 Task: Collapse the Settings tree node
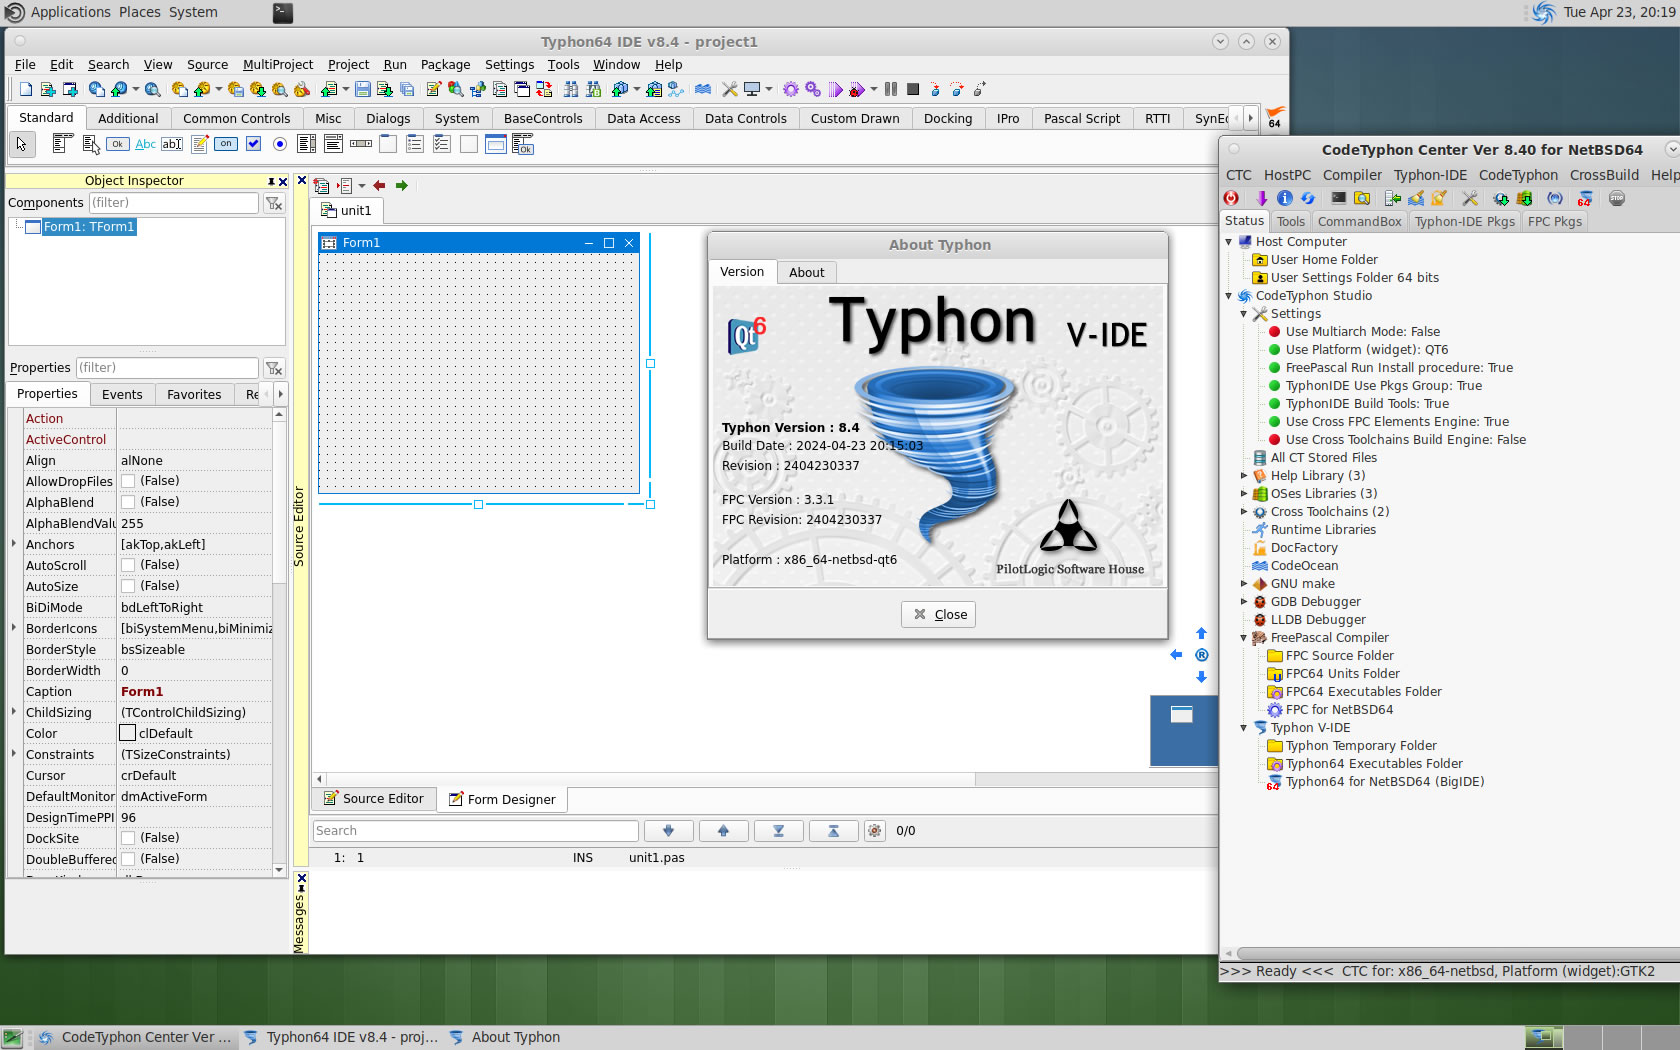coord(1244,314)
